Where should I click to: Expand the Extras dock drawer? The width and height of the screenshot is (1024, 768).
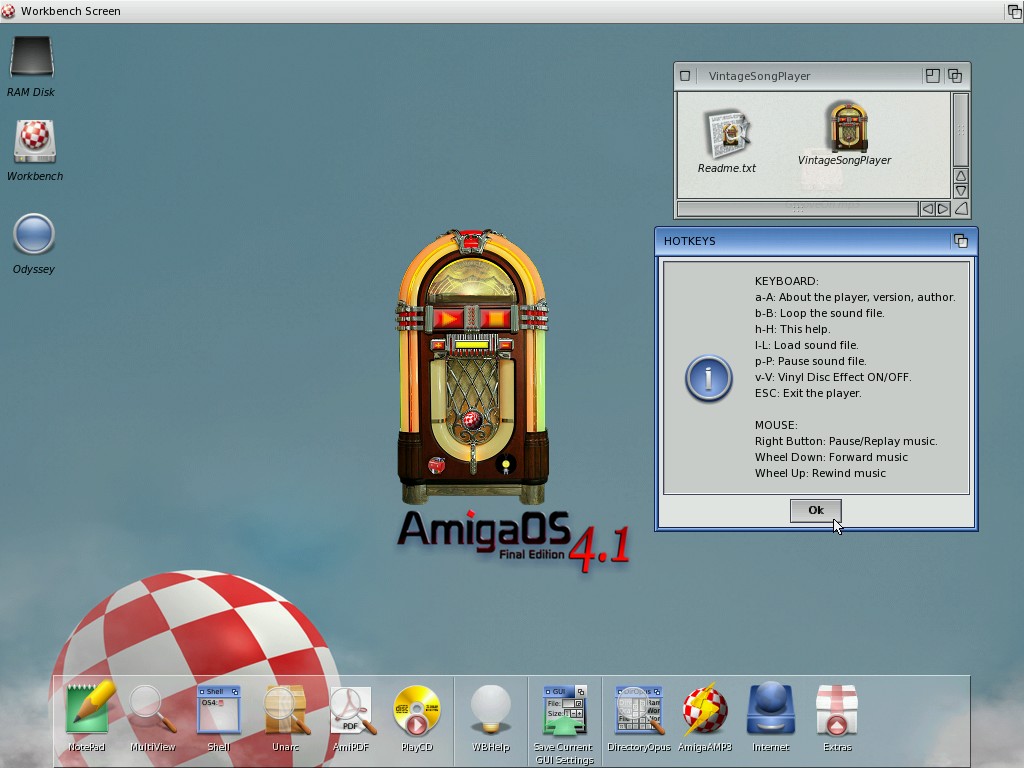837,710
